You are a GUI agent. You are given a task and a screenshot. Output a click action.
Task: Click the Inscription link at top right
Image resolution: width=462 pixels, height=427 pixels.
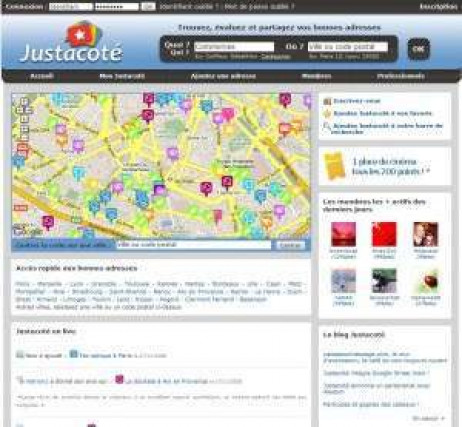pos(439,6)
